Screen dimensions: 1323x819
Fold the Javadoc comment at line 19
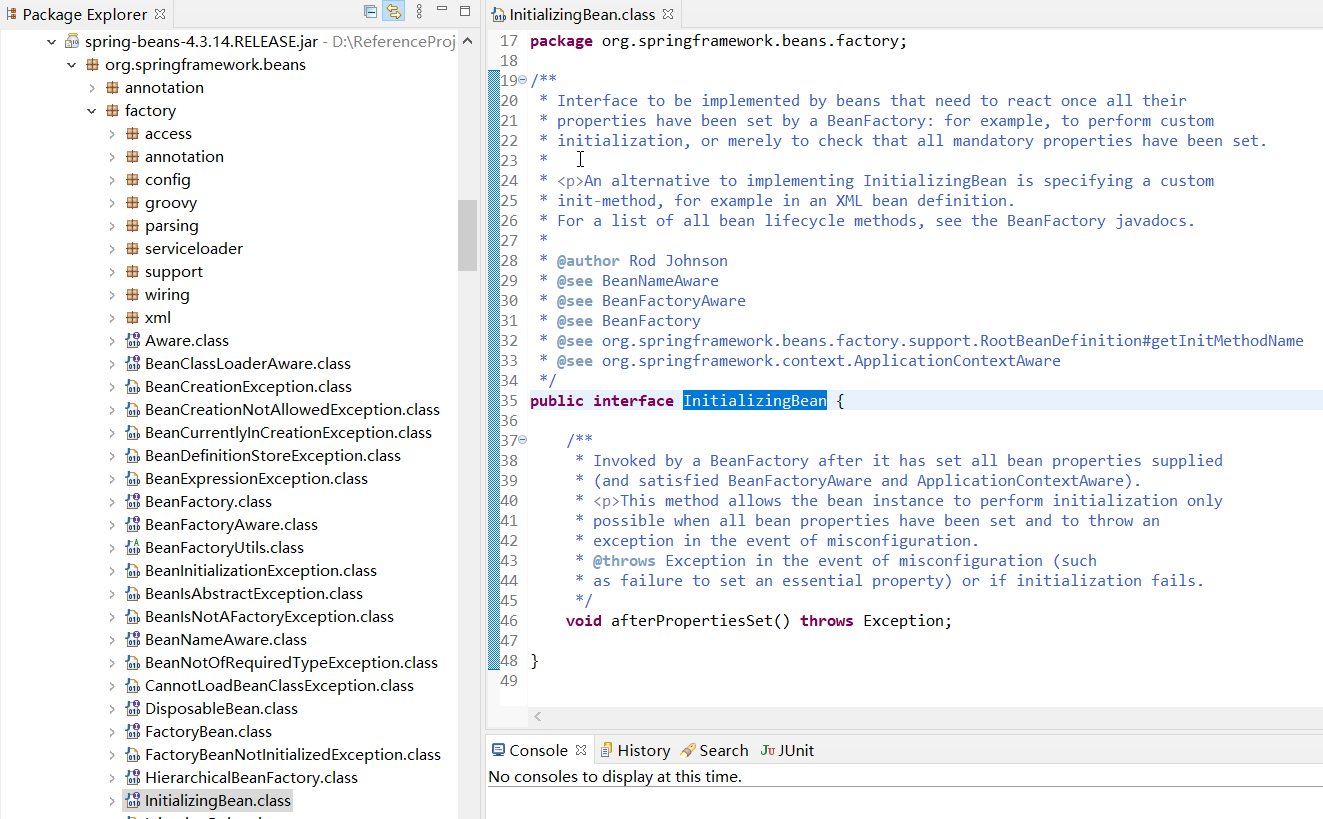(x=522, y=80)
